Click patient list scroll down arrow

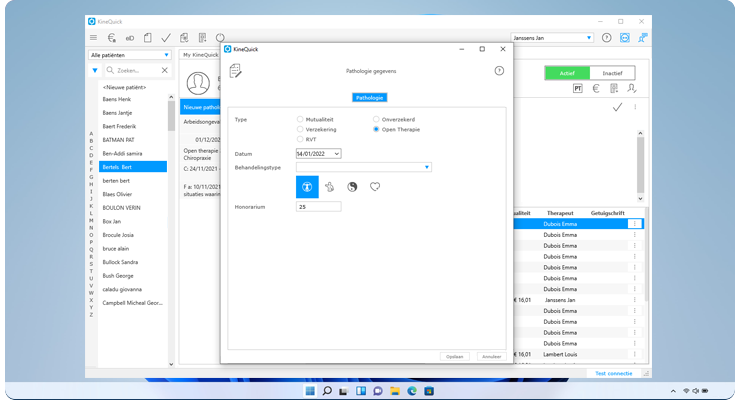(171, 364)
